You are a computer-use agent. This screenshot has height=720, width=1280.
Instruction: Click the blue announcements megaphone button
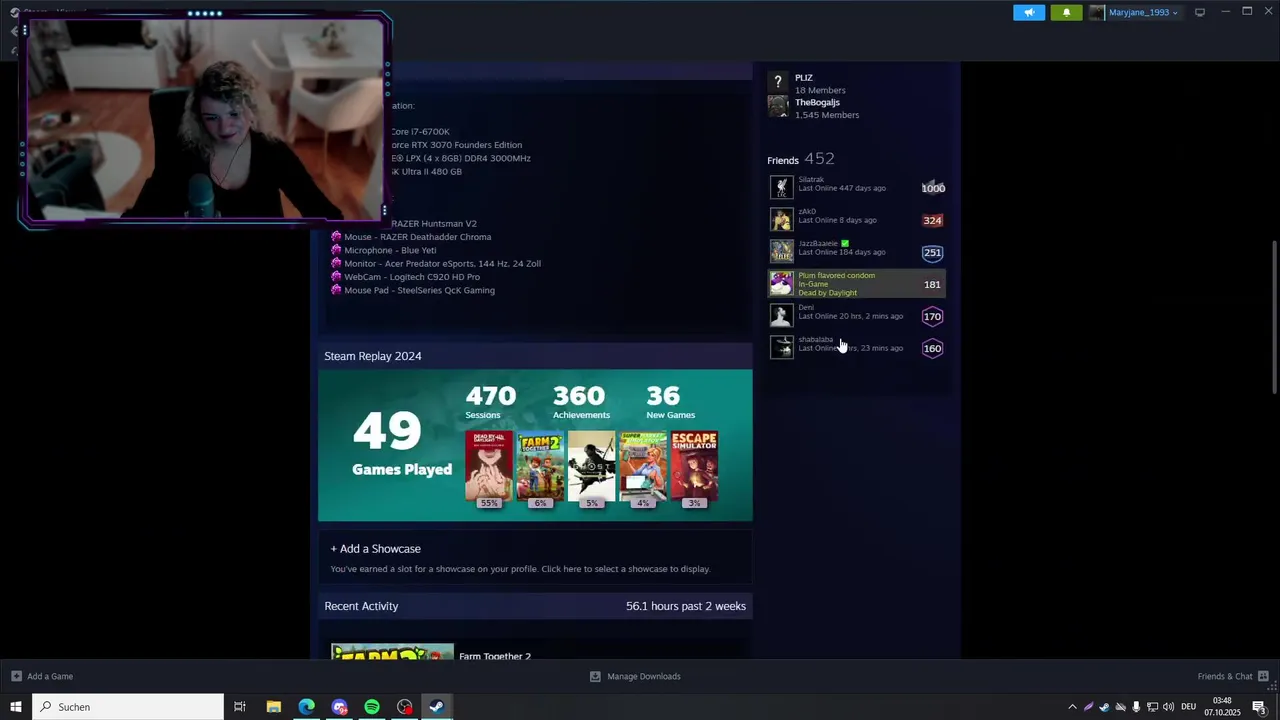tap(1029, 12)
